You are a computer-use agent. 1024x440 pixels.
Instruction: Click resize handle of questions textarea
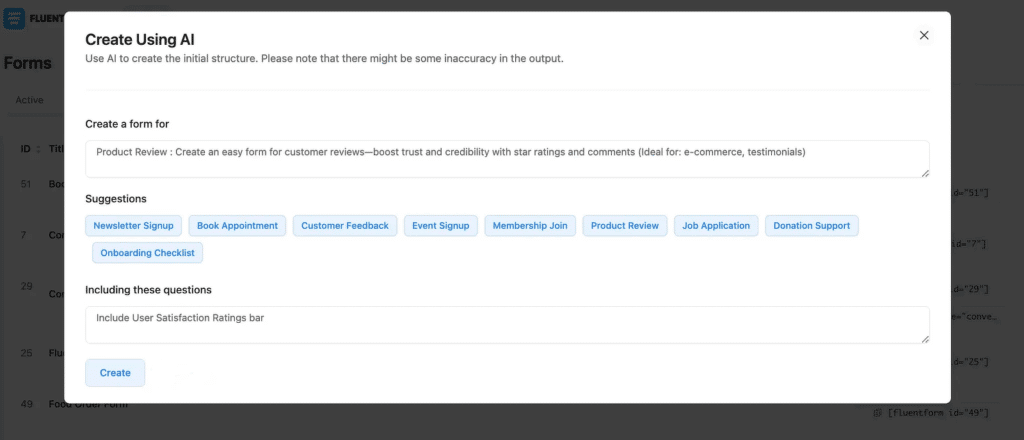[924, 338]
